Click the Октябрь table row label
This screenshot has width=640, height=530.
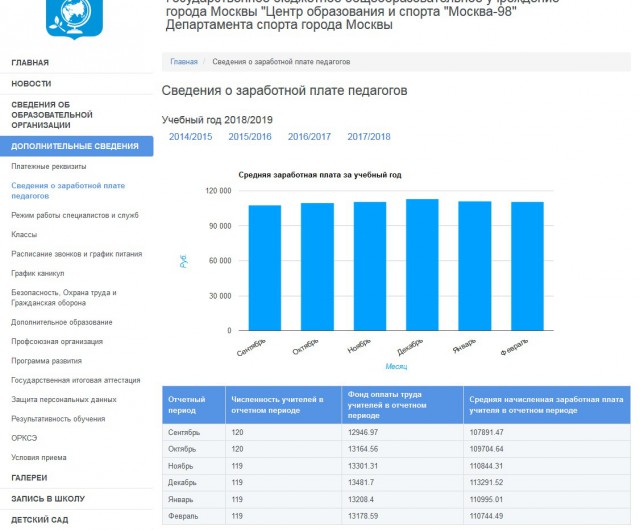tap(182, 449)
